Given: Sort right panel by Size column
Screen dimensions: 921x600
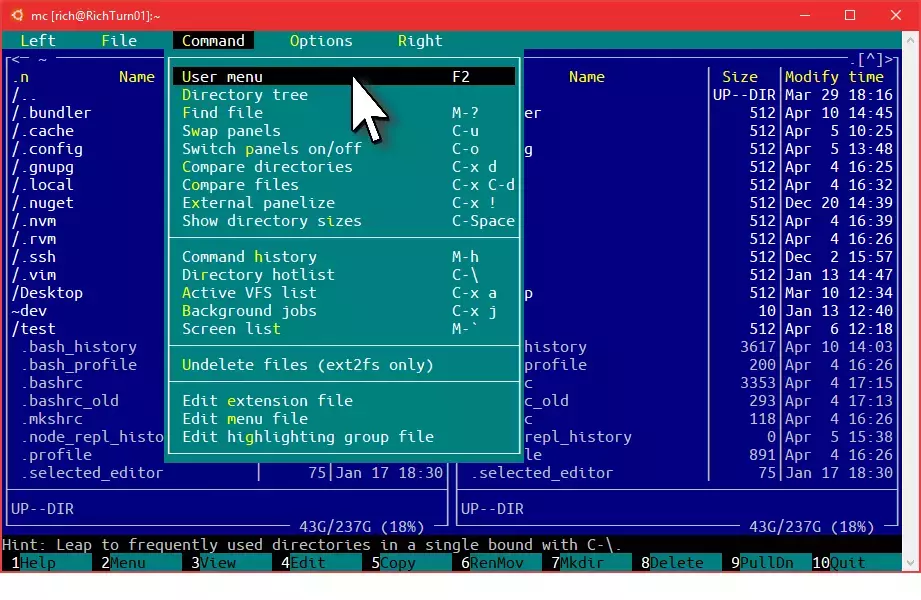Looking at the screenshot, I should click(x=740, y=77).
